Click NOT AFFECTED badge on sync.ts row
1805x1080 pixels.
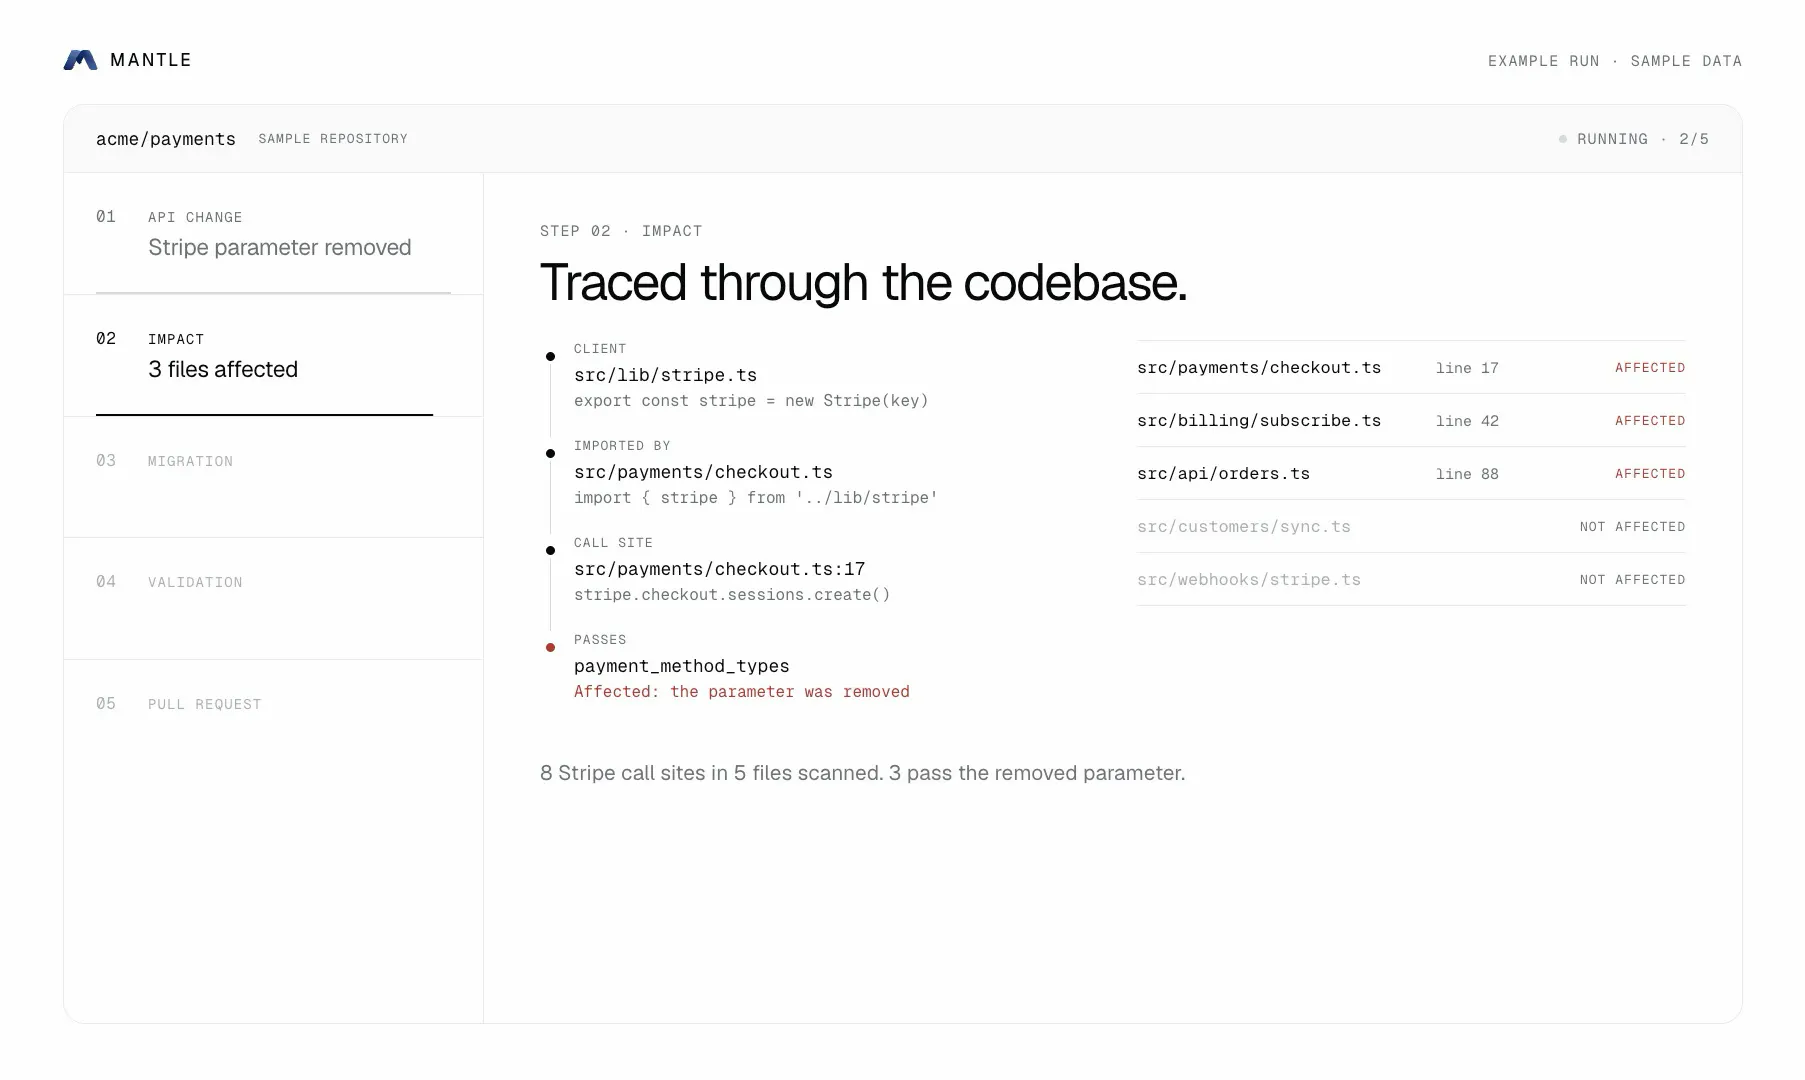(1633, 527)
